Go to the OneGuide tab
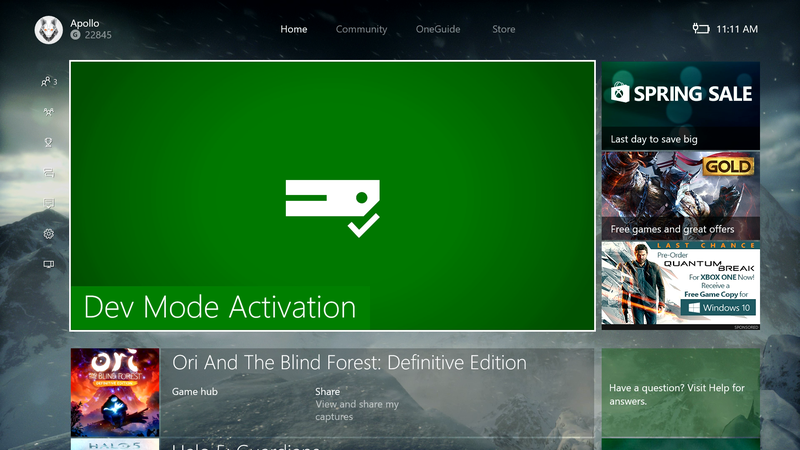Image resolution: width=800 pixels, height=450 pixels. pyautogui.click(x=439, y=29)
